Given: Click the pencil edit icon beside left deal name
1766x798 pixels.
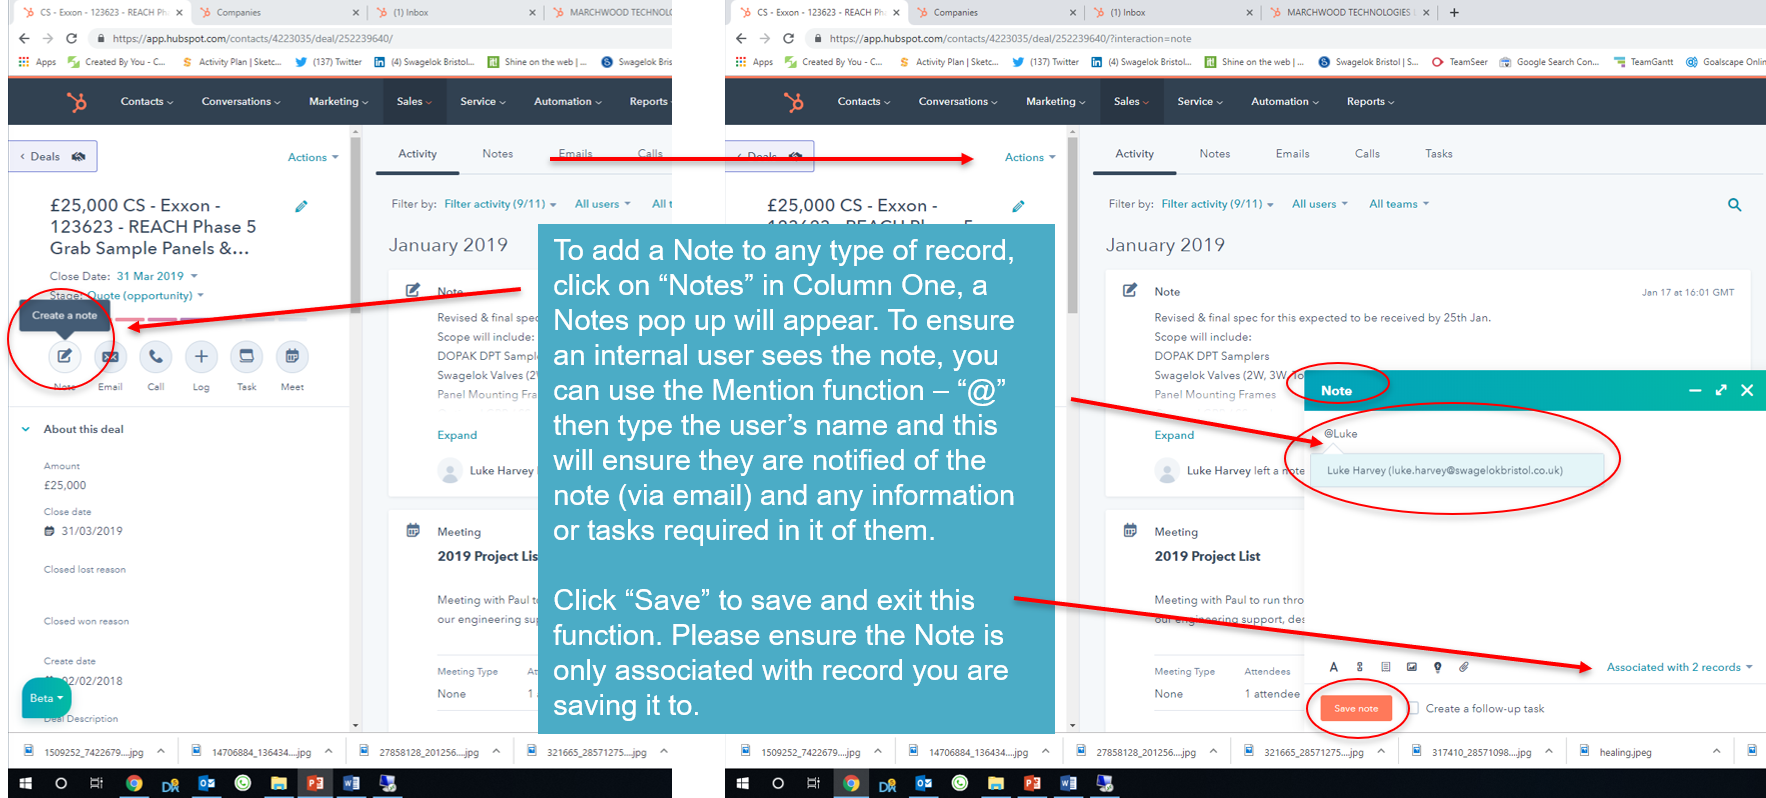Looking at the screenshot, I should pyautogui.click(x=301, y=206).
